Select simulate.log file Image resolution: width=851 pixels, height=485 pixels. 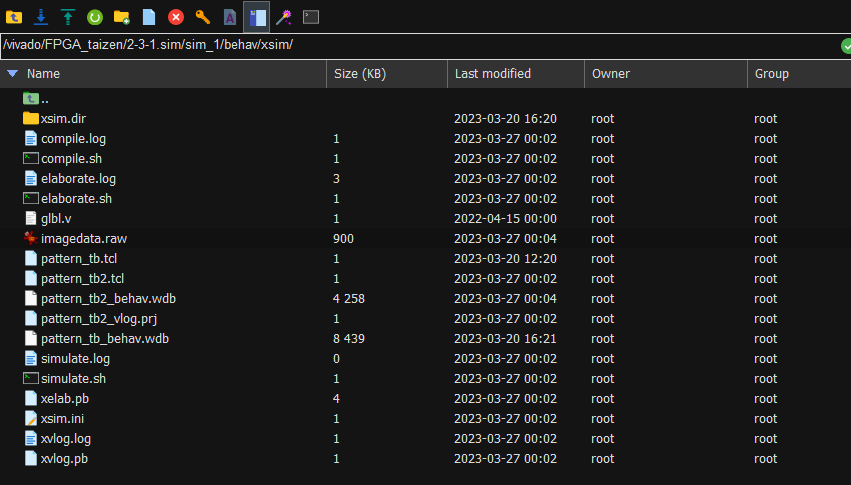[x=426, y=359]
